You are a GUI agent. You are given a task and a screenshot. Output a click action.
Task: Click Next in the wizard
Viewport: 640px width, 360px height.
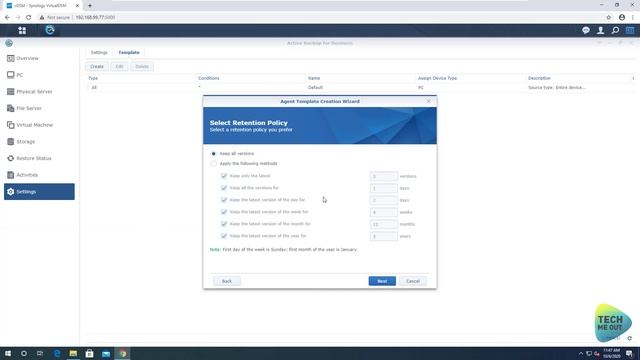(382, 281)
